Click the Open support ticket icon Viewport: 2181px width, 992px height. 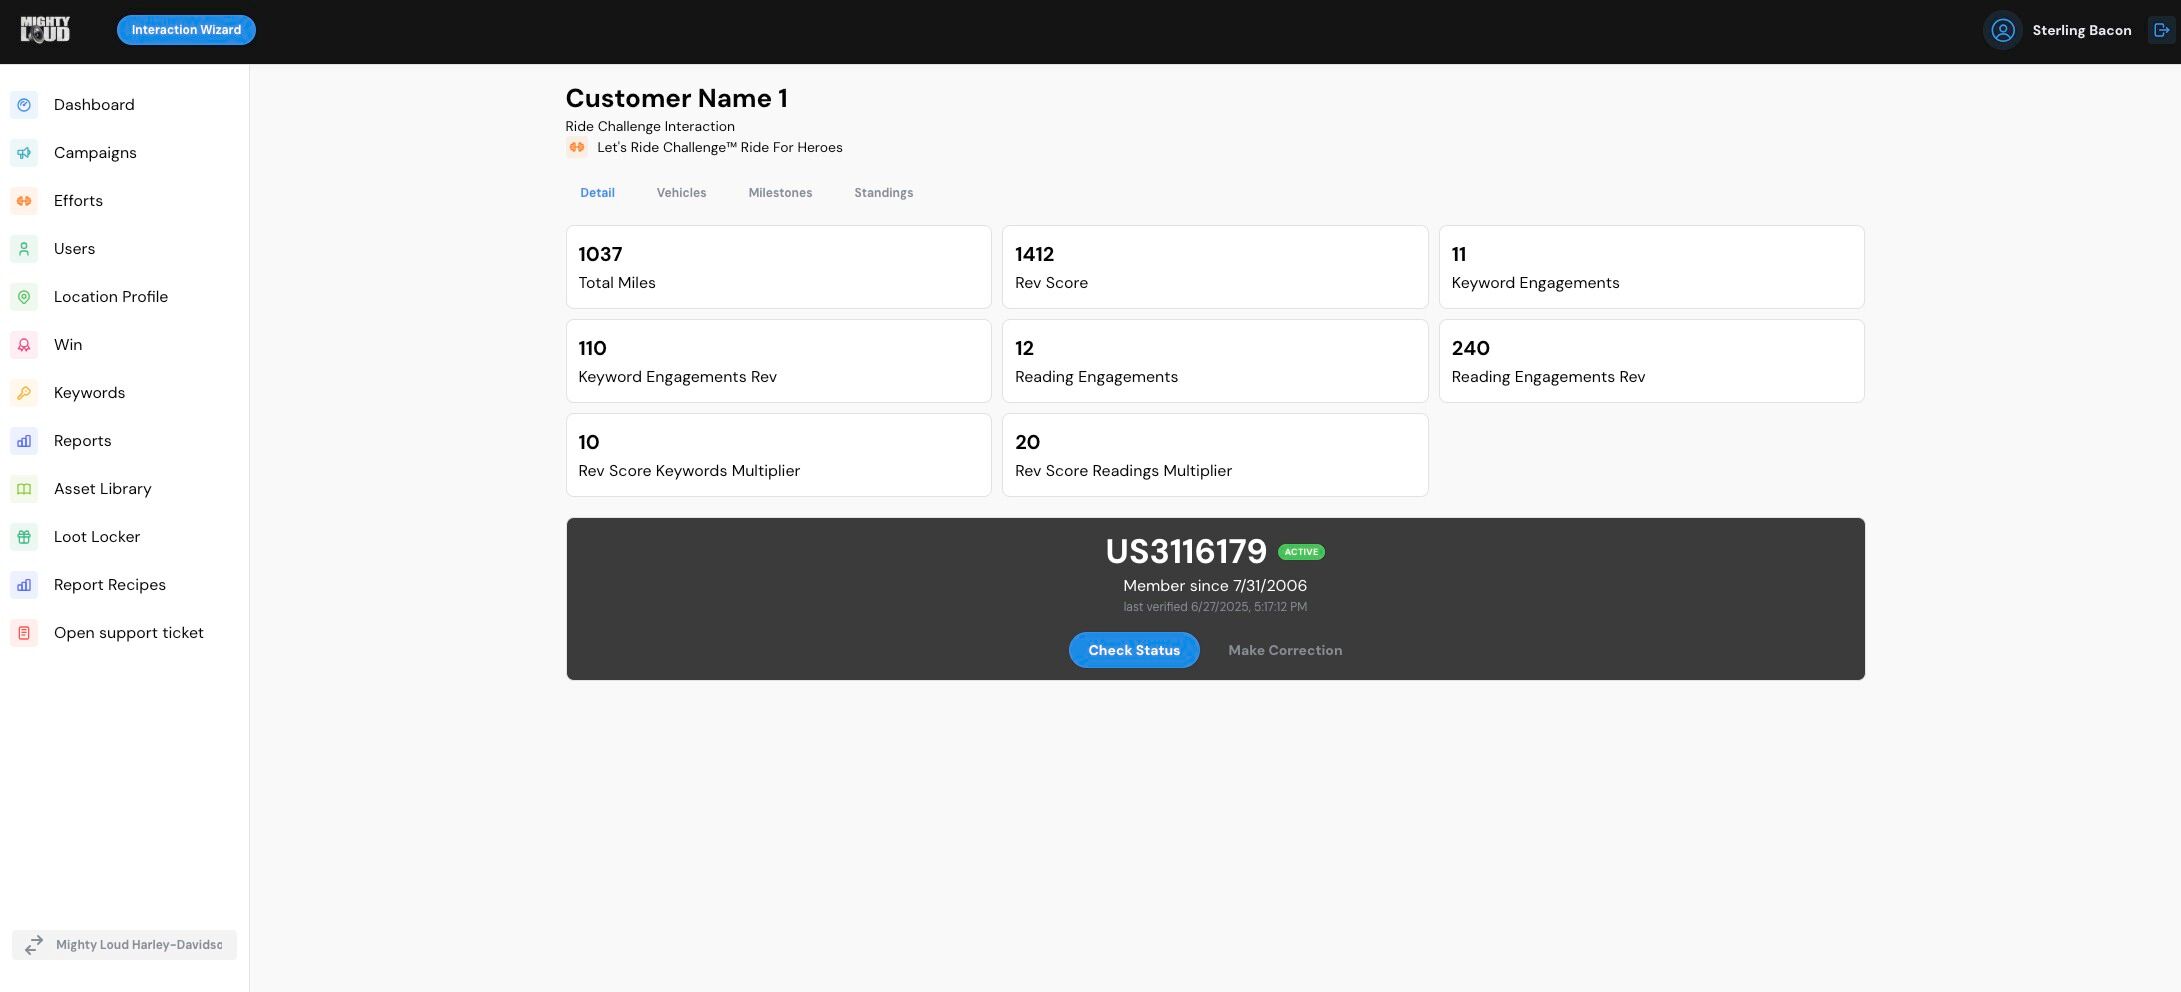(24, 633)
